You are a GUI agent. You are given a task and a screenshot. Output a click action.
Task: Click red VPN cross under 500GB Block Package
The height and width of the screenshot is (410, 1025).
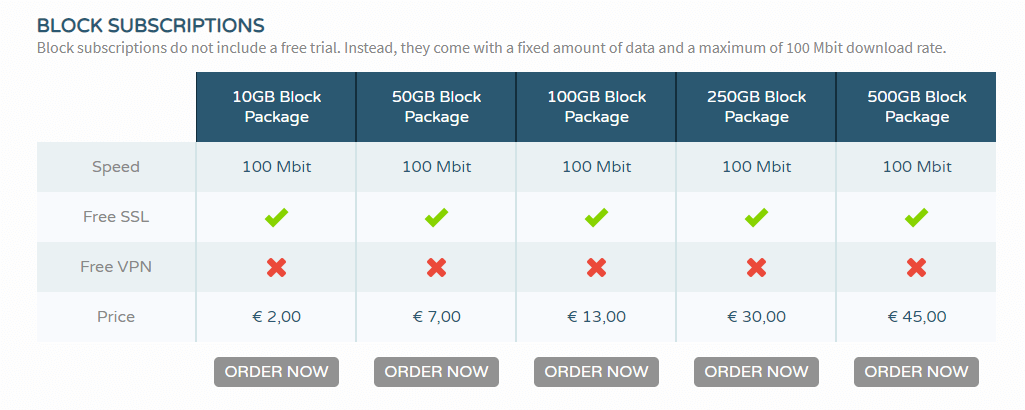pyautogui.click(x=916, y=267)
